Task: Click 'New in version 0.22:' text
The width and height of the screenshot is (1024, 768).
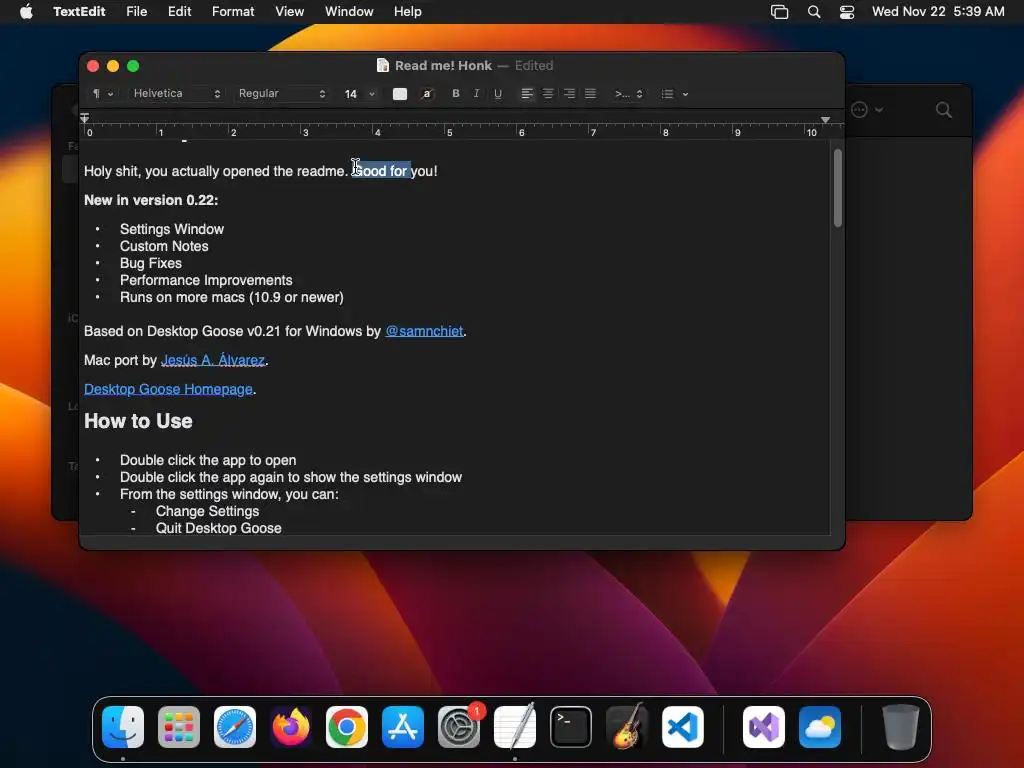Action: (x=151, y=200)
